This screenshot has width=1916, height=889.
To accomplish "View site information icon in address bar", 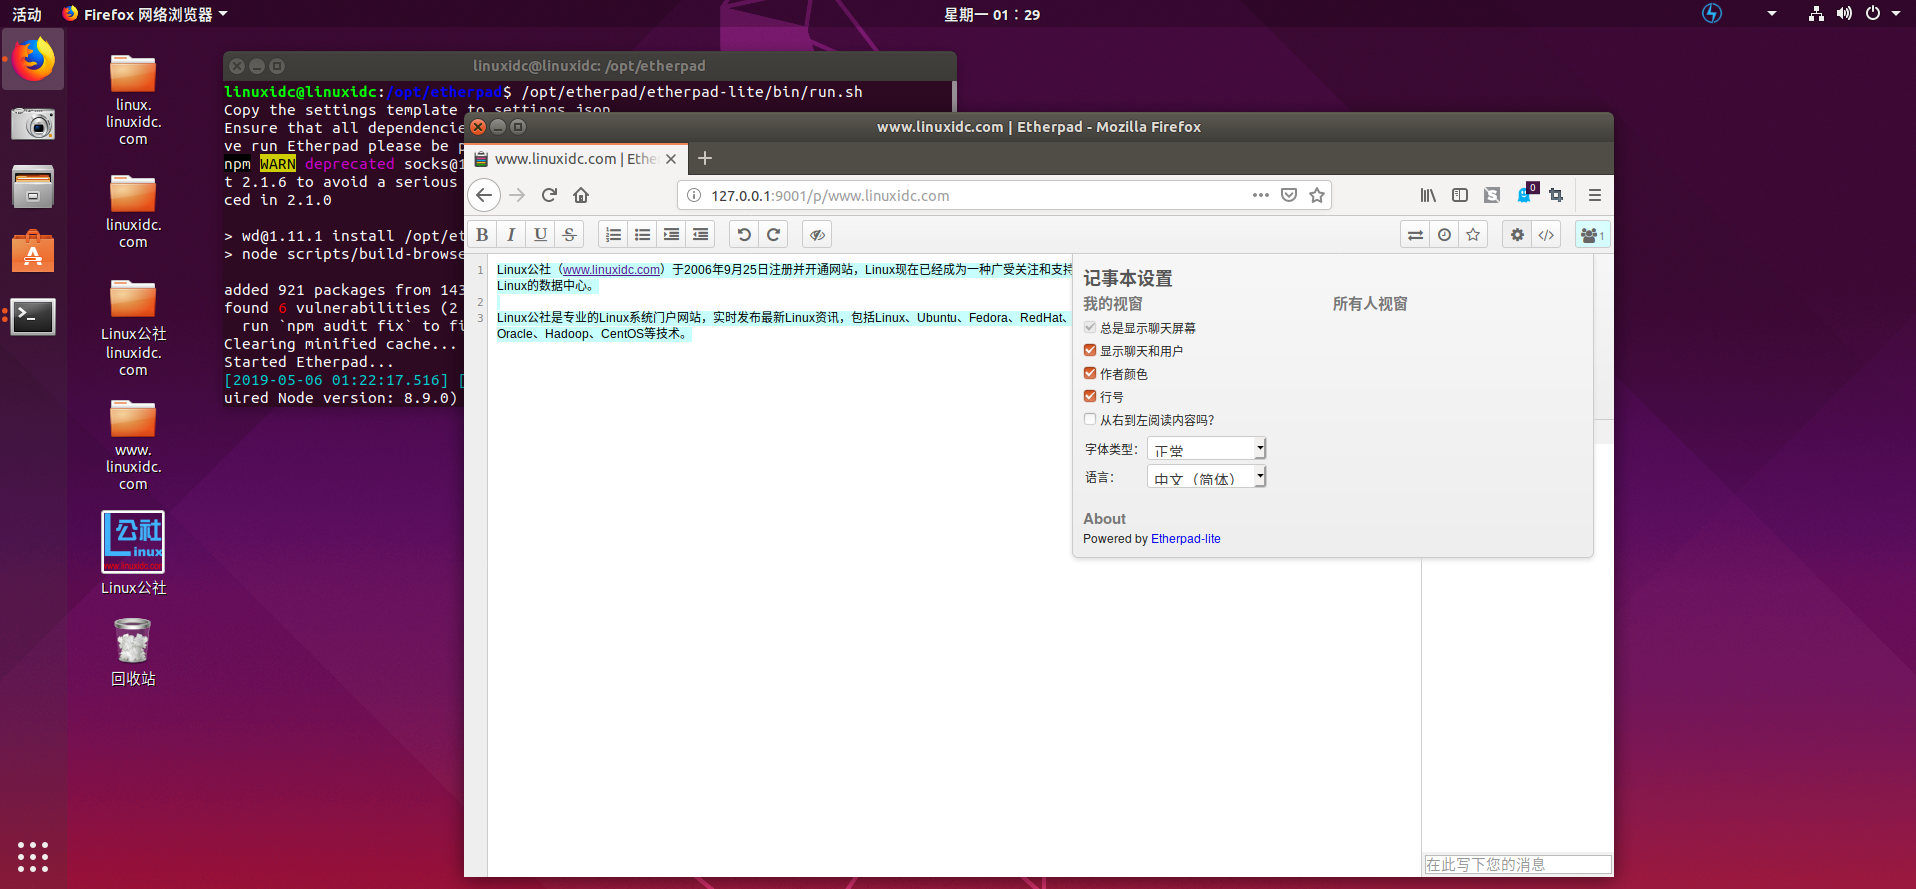I will coord(694,195).
